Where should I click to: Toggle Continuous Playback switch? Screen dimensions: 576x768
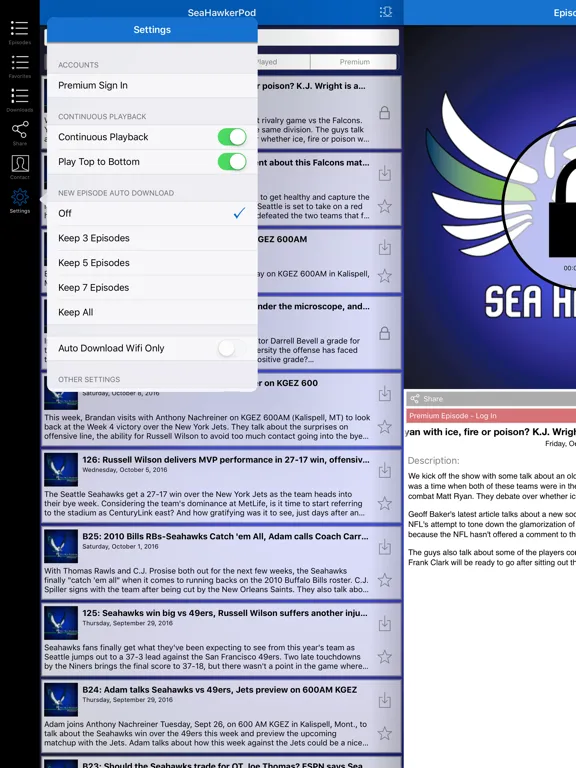[x=232, y=137]
